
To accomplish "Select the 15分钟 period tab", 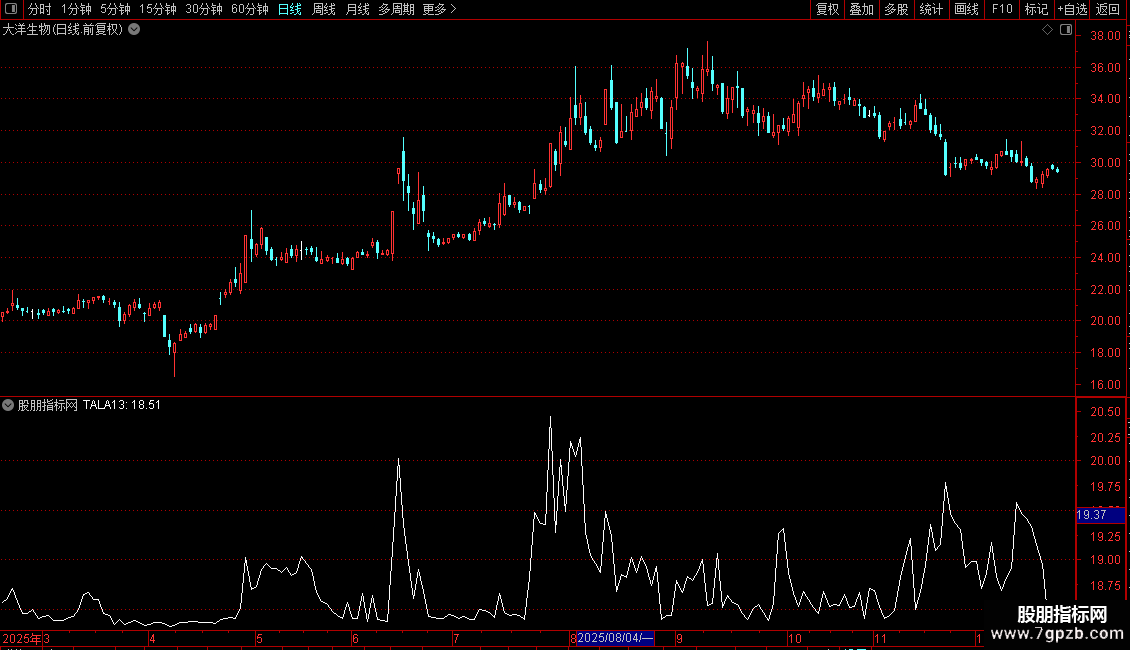I will click(x=158, y=9).
